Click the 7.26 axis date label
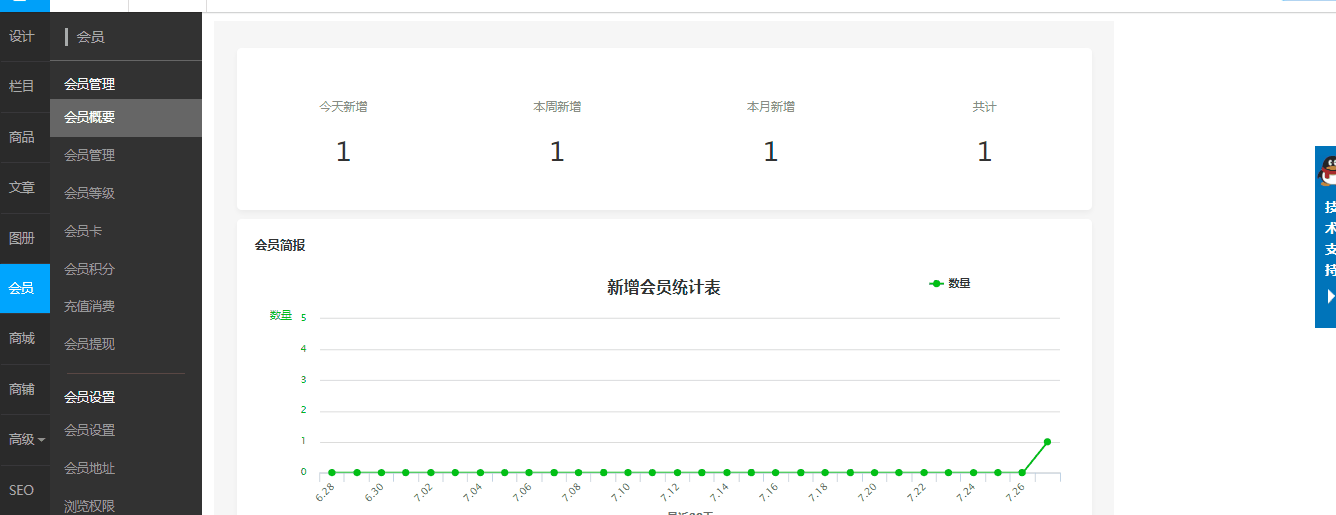This screenshot has height=515, width=1336. [1014, 491]
